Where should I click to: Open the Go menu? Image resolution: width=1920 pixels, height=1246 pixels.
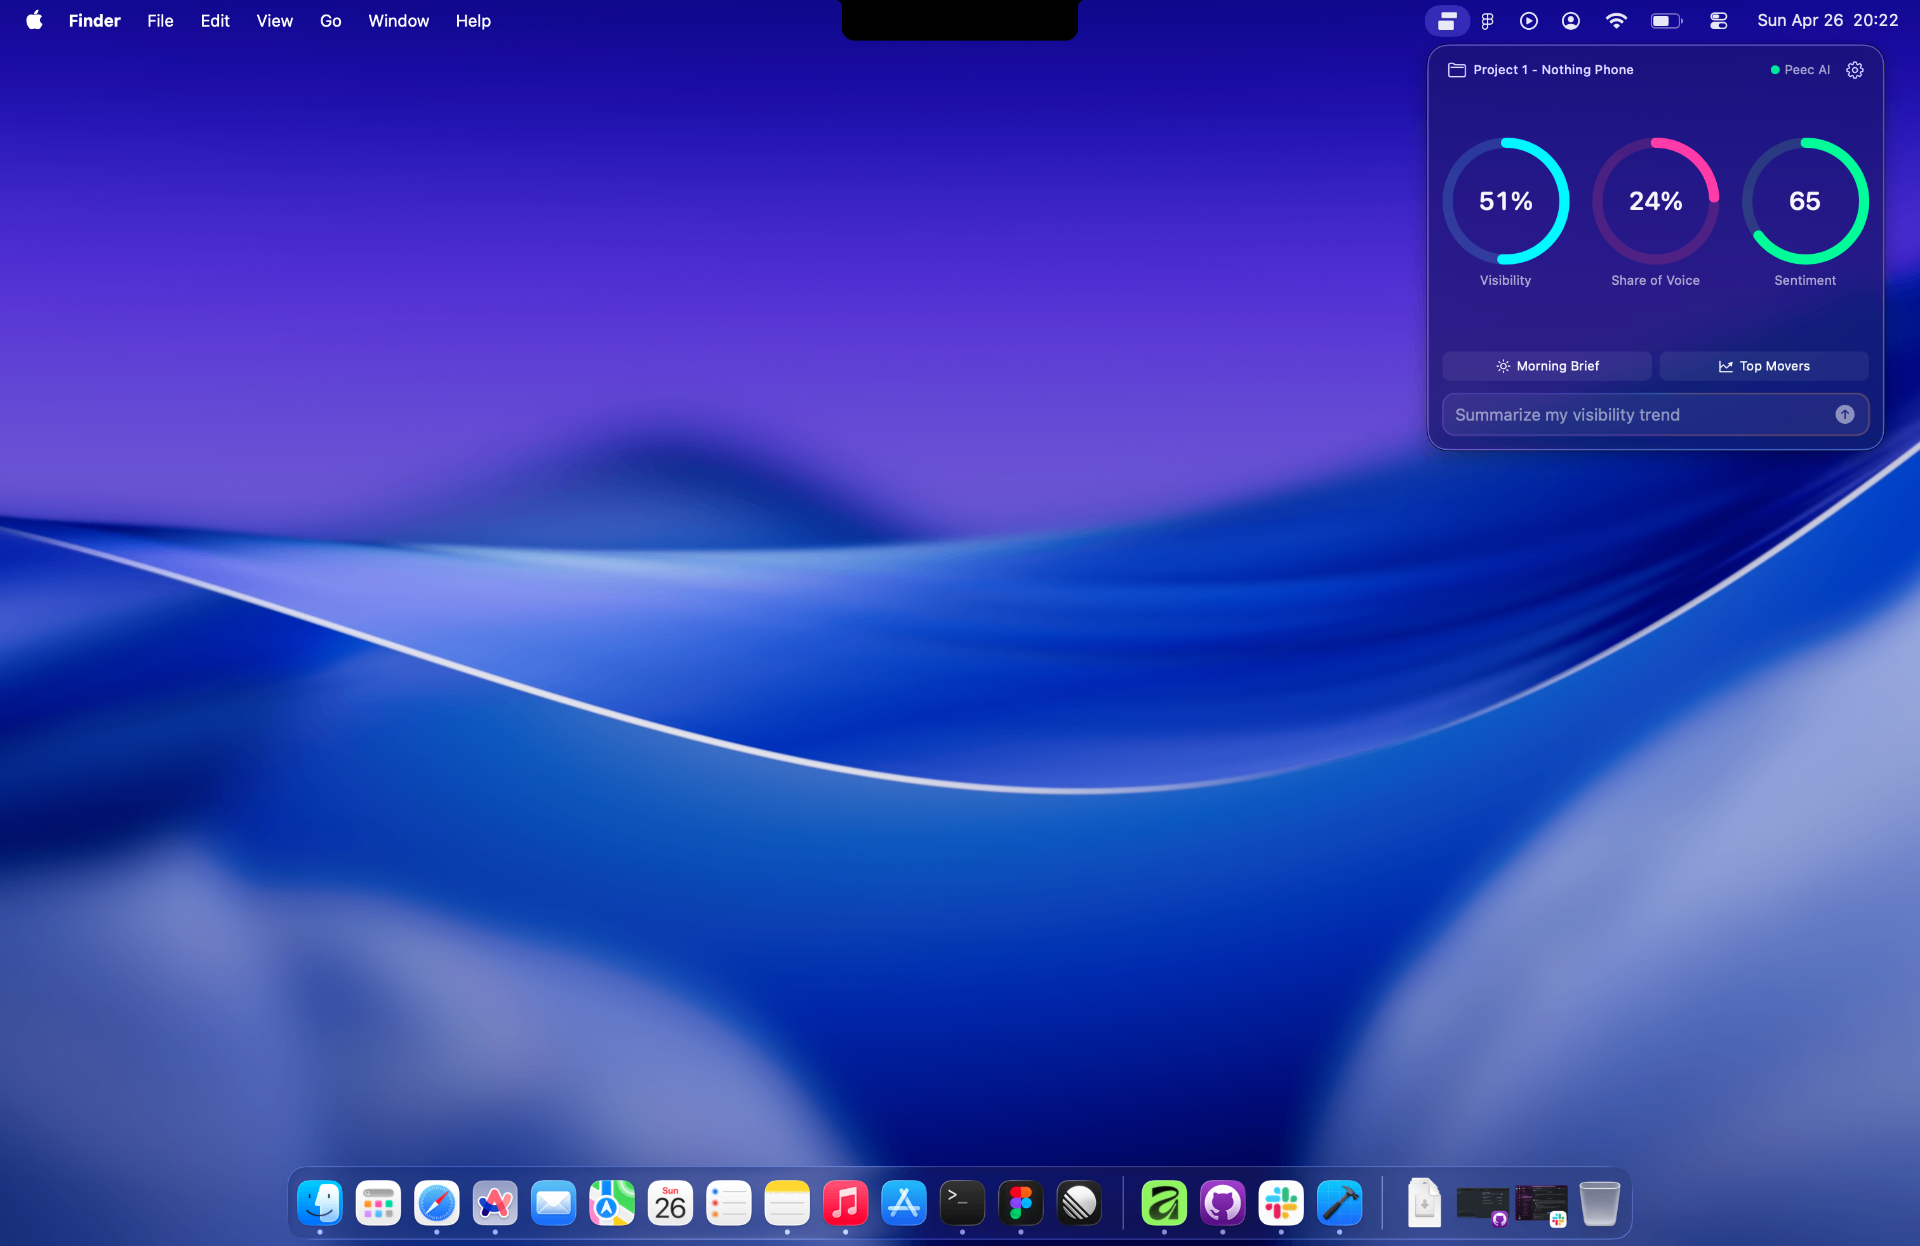[330, 21]
